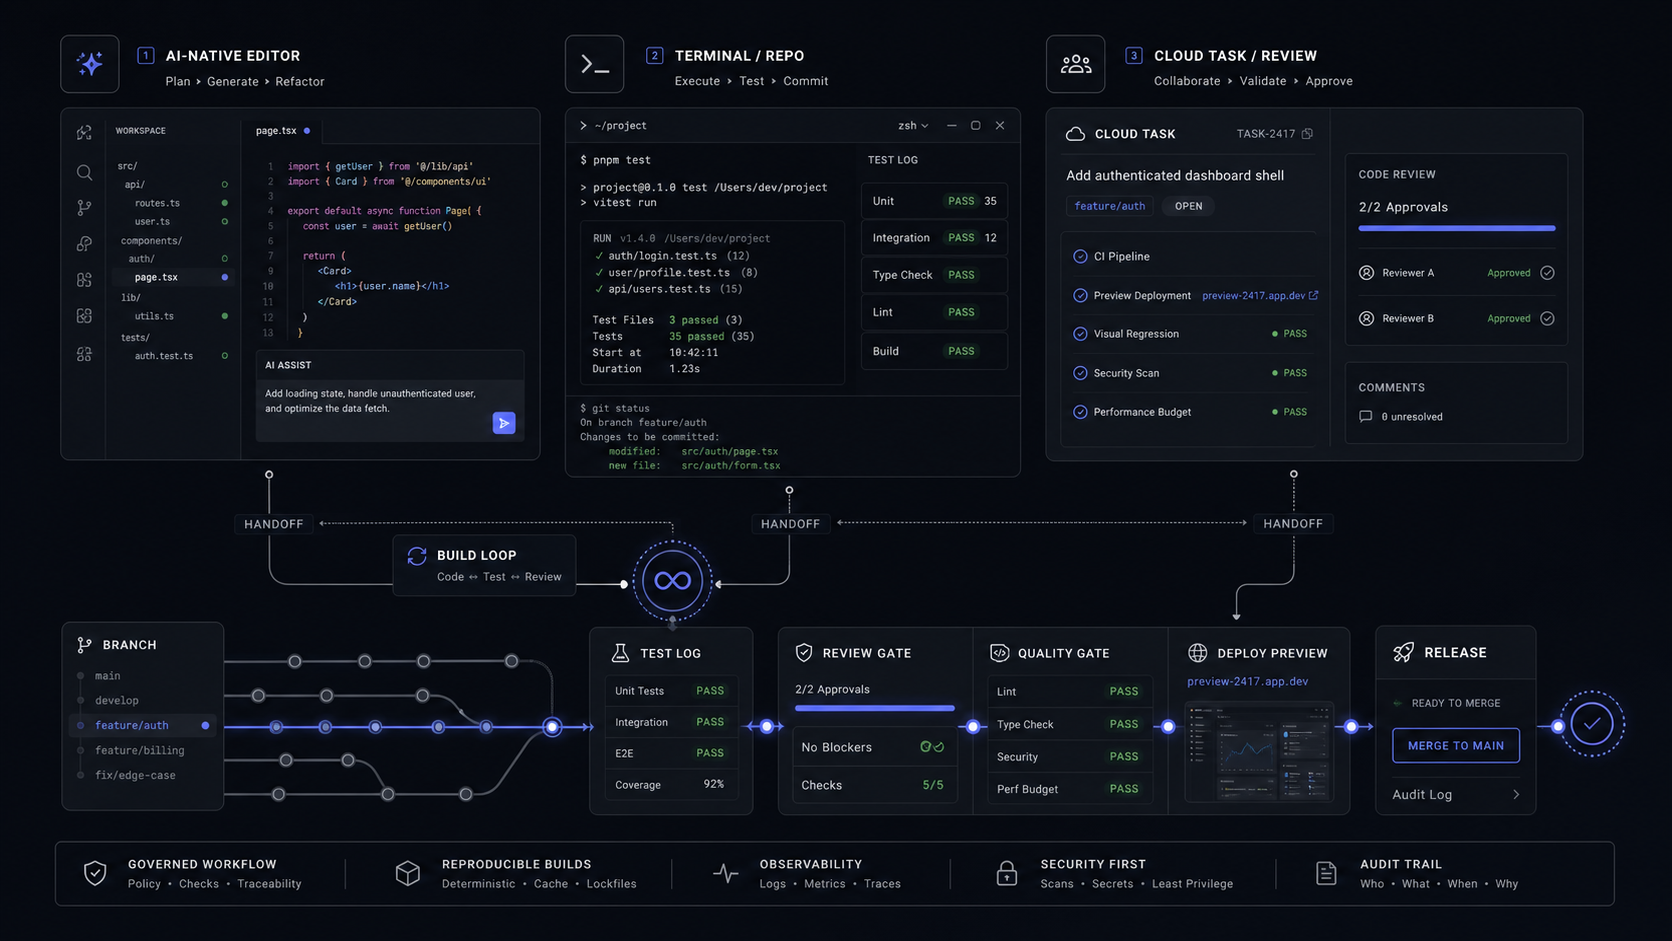The height and width of the screenshot is (941, 1672).
Task: Click the Code Review approvals progress bar
Action: (x=1456, y=228)
